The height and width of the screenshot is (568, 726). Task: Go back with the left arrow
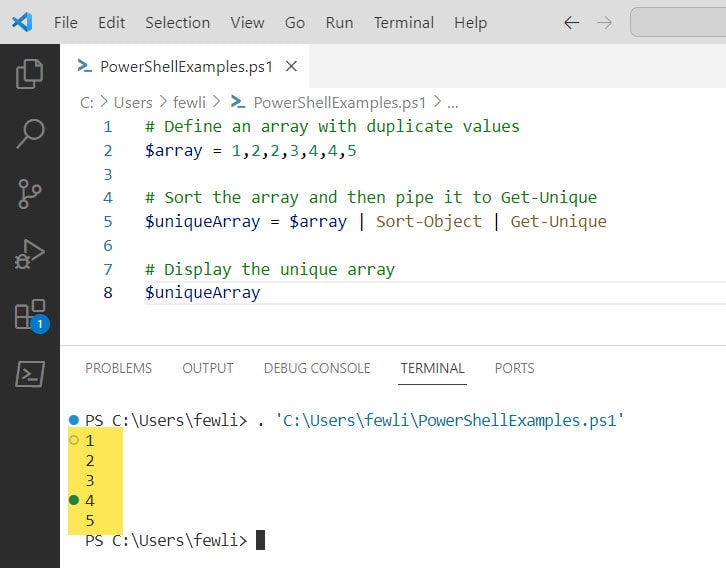572,22
